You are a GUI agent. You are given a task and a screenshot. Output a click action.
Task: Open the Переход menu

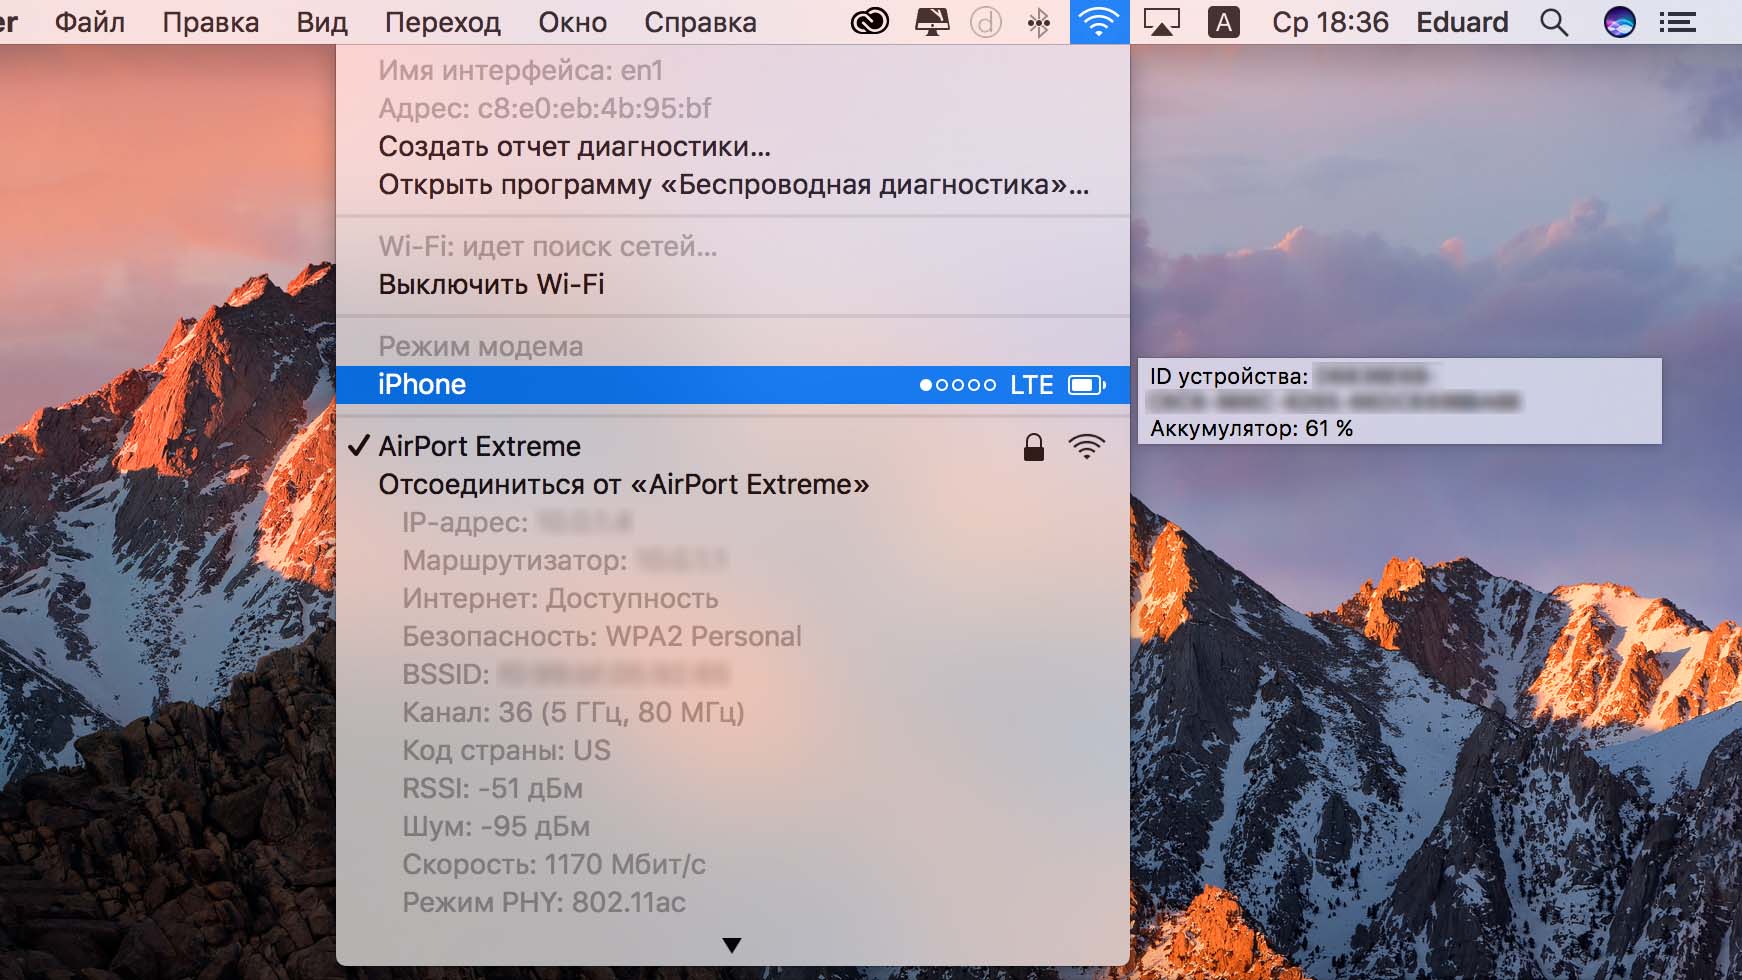click(x=443, y=22)
